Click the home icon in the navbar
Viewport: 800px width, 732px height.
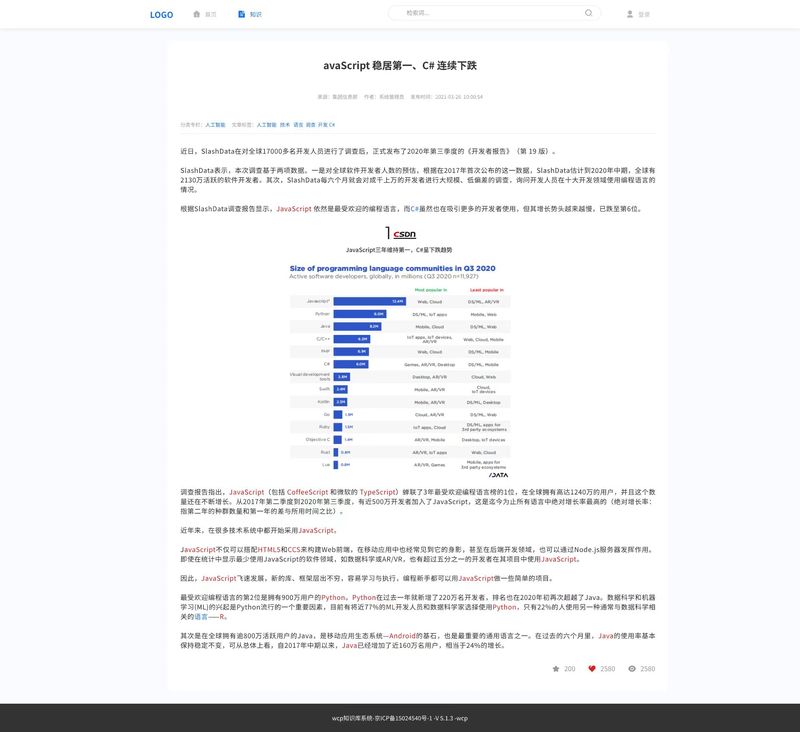(x=196, y=14)
